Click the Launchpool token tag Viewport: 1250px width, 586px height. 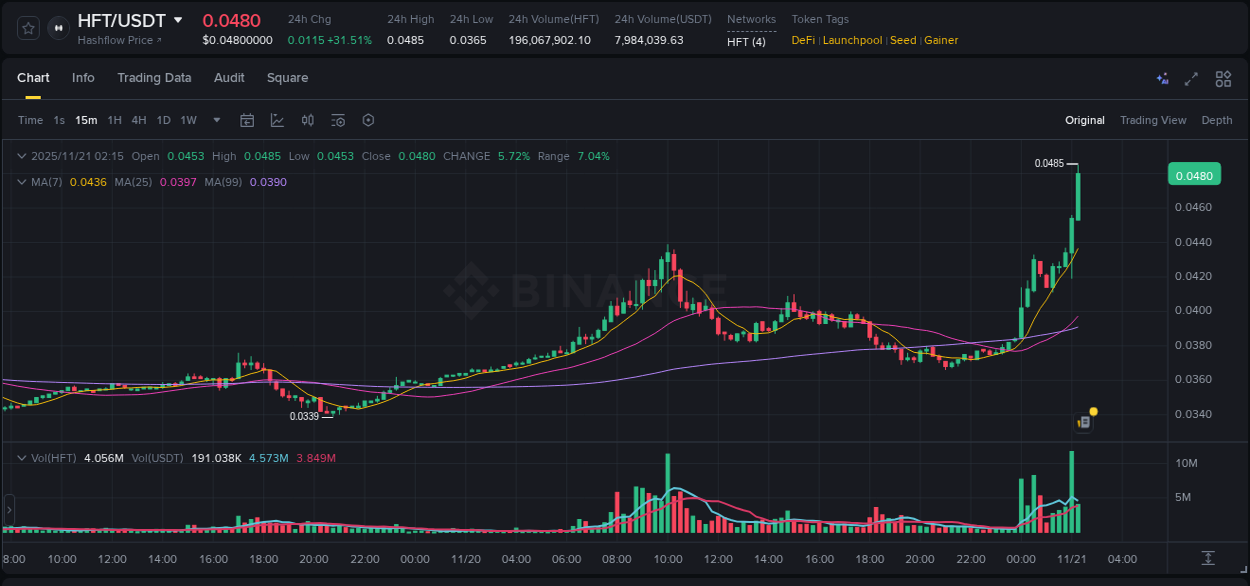click(x=850, y=40)
